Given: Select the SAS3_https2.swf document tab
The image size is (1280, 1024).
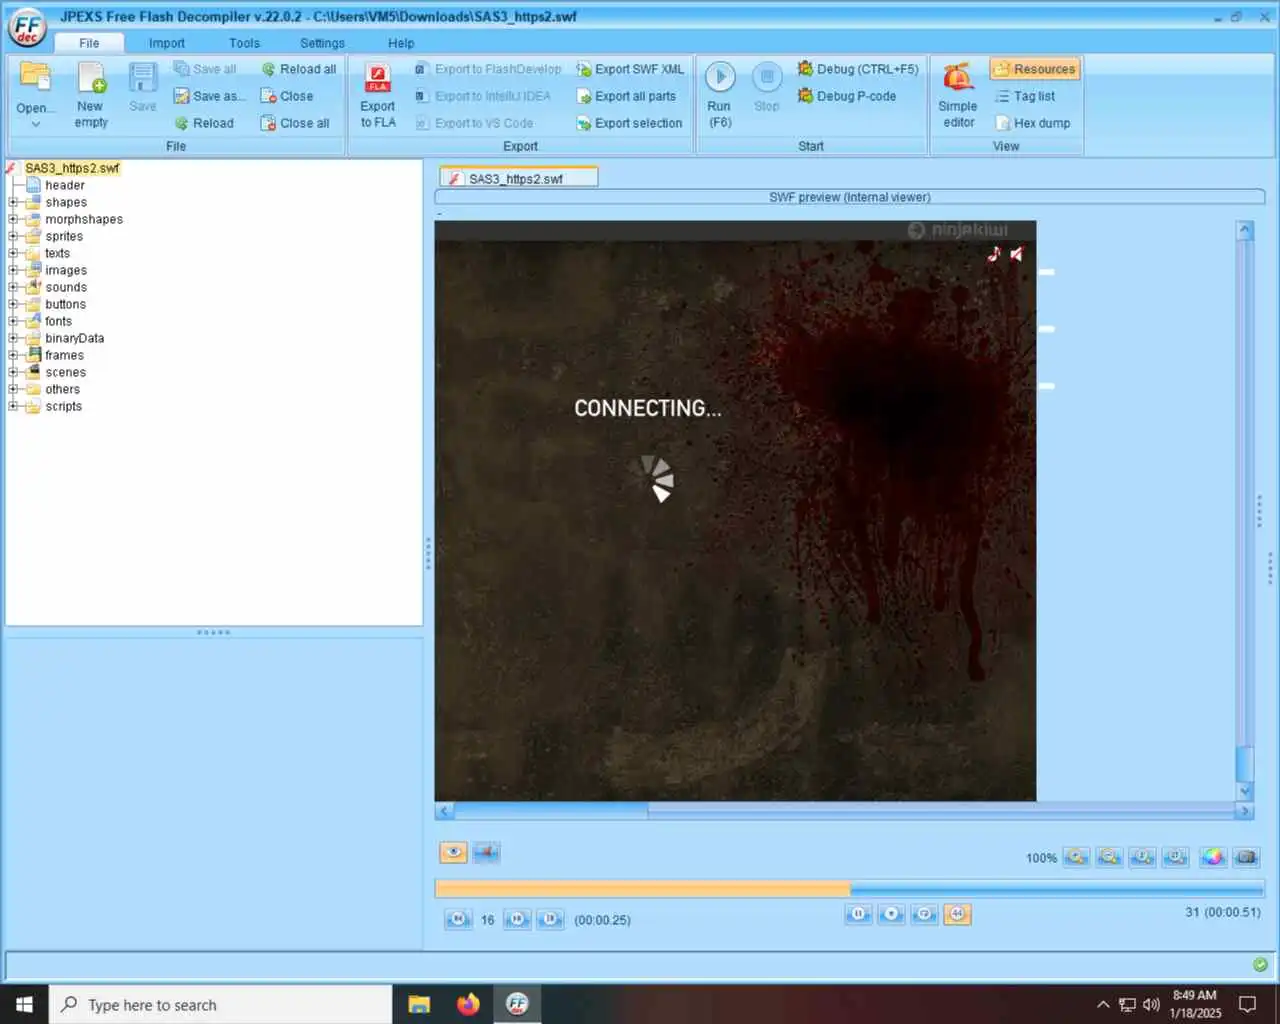Looking at the screenshot, I should [518, 178].
